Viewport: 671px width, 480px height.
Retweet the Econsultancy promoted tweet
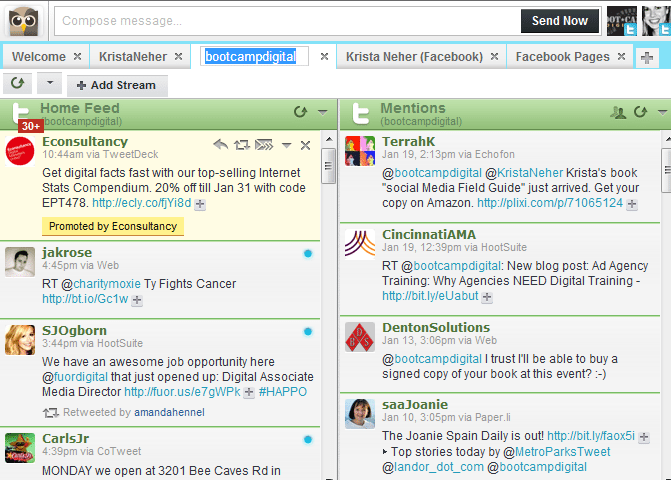(x=241, y=146)
